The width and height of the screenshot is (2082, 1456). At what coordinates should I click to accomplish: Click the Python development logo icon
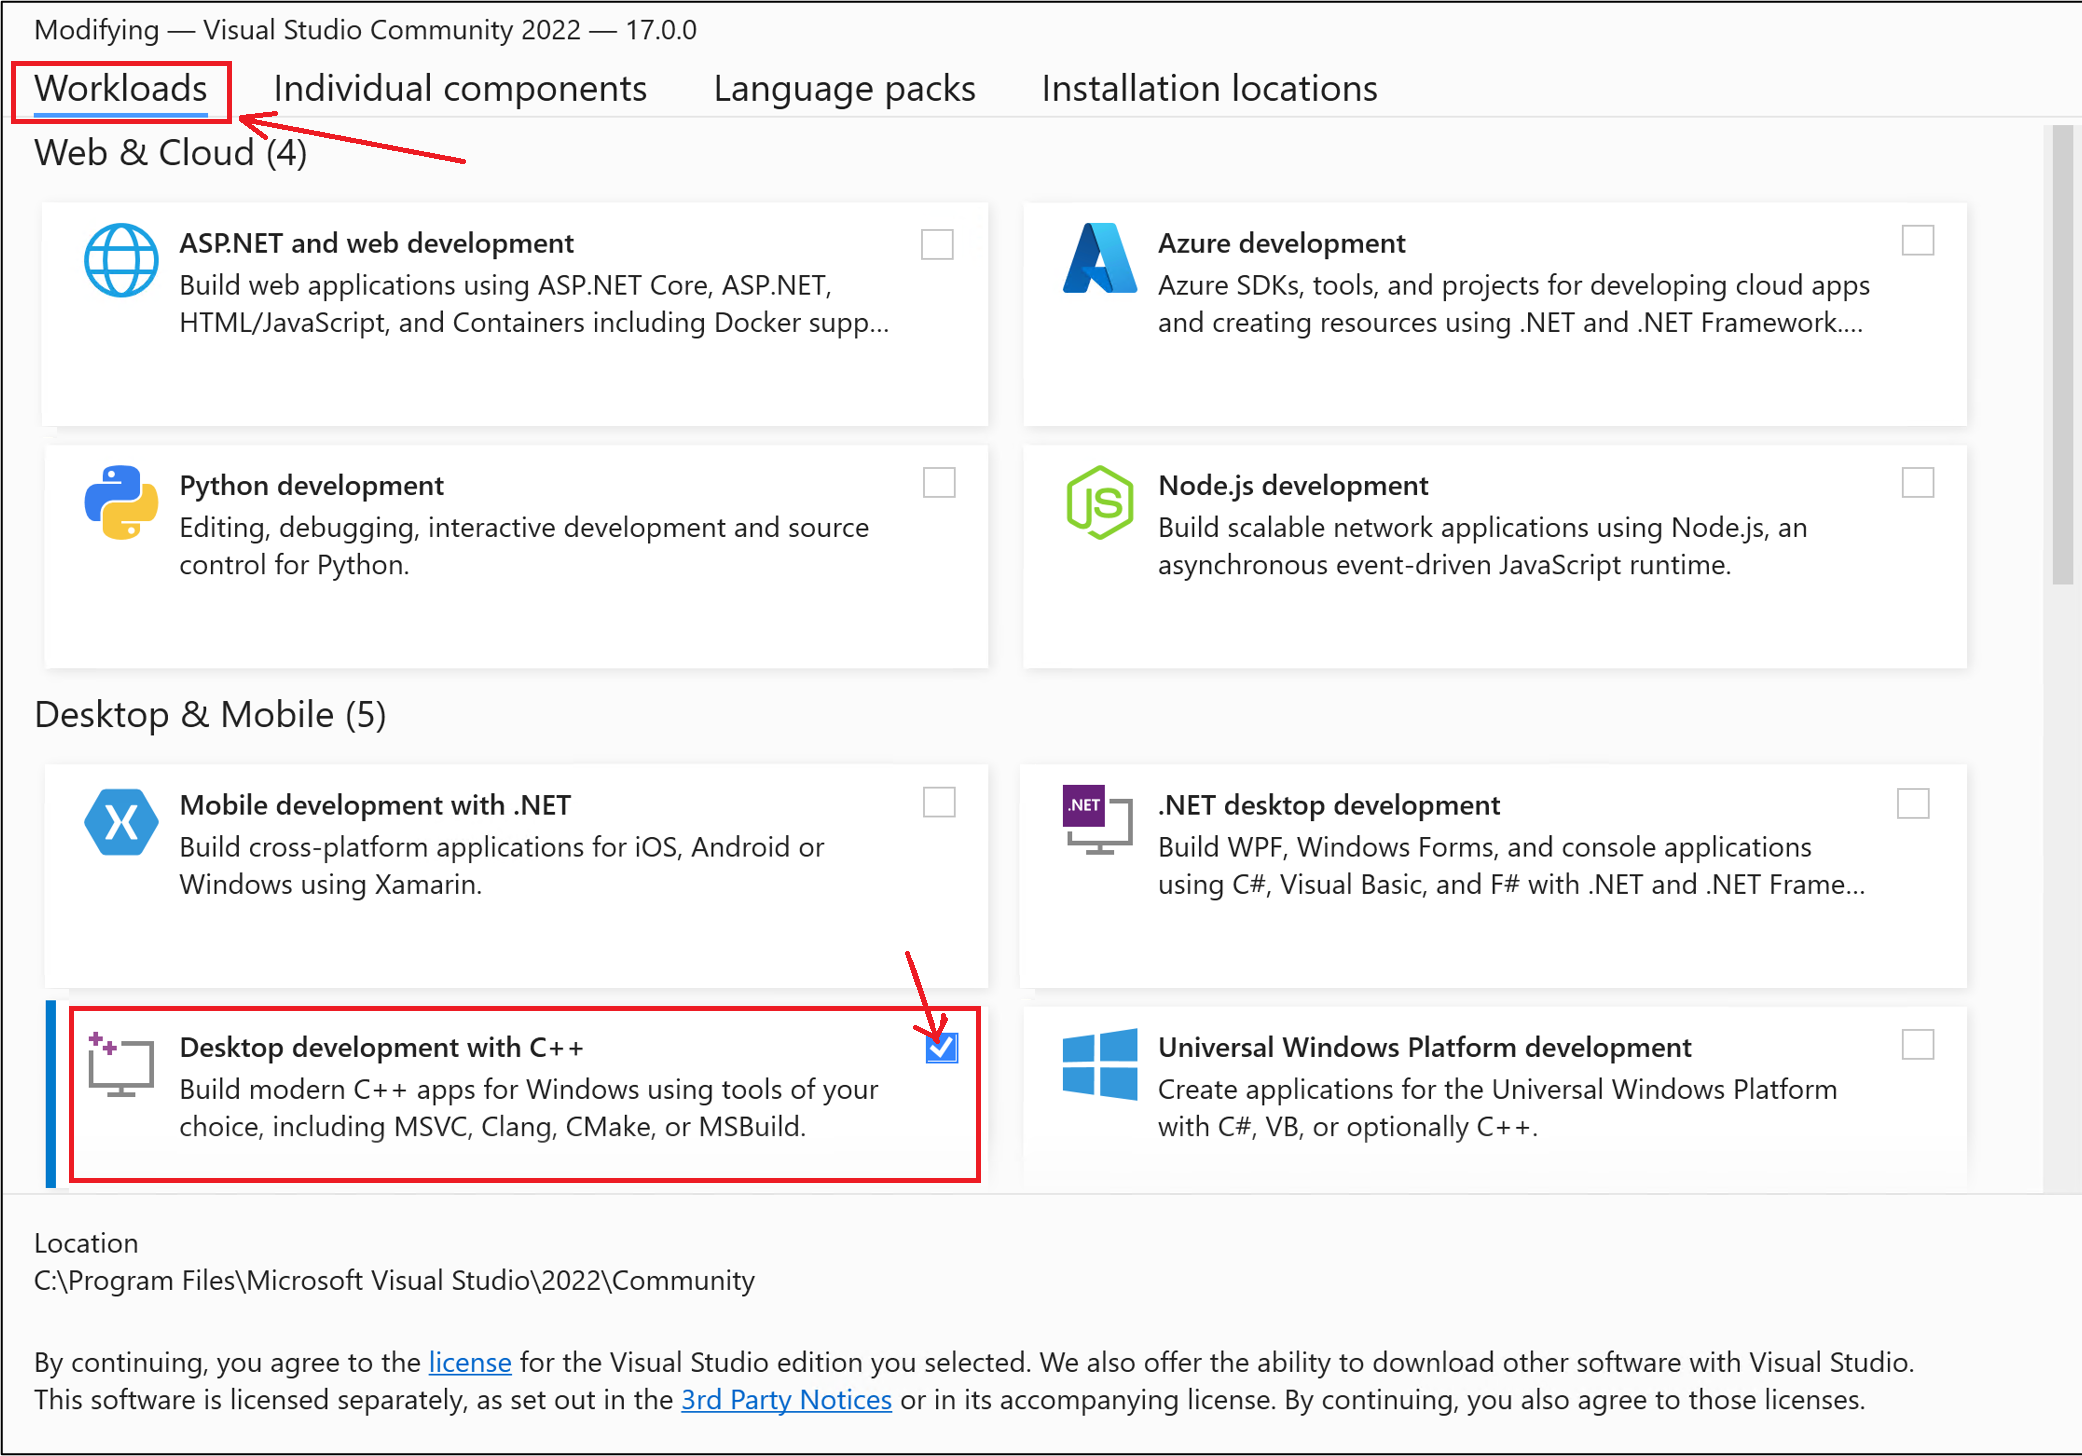120,503
